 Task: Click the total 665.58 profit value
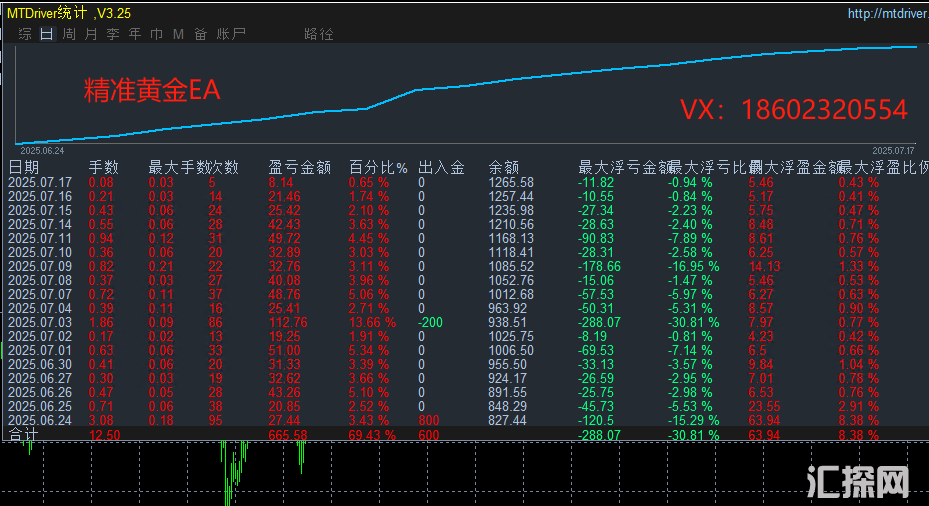(x=288, y=435)
